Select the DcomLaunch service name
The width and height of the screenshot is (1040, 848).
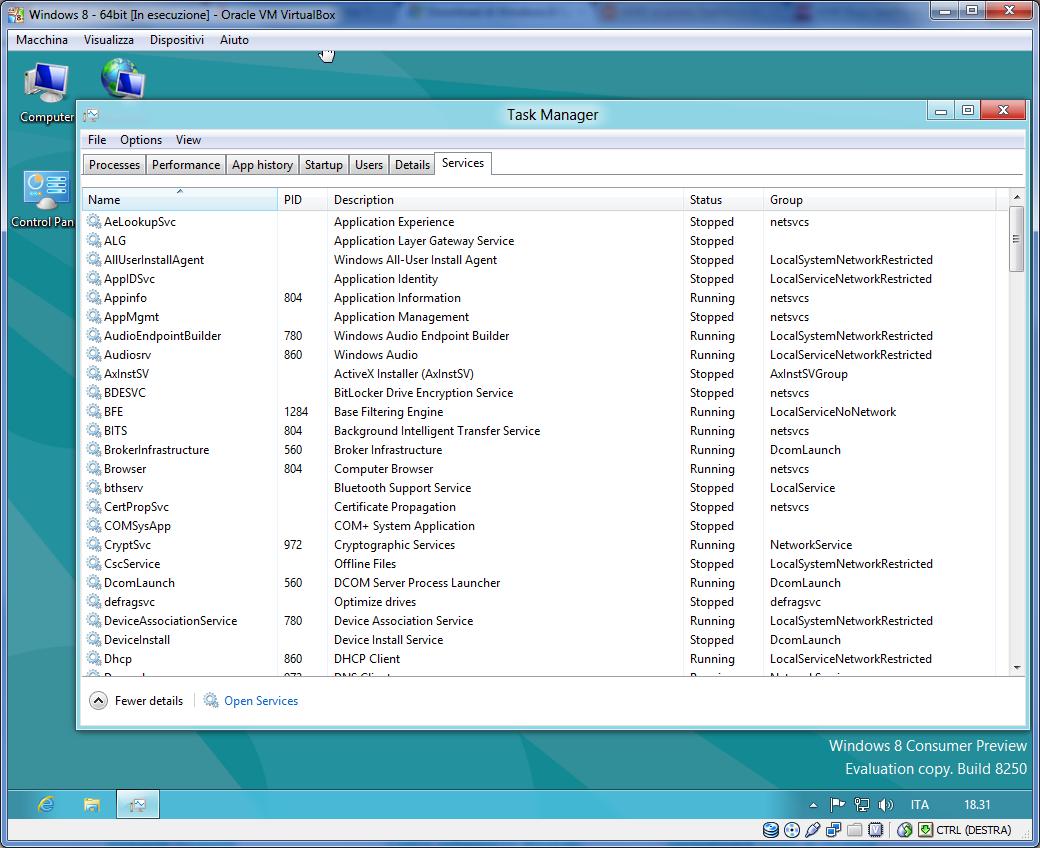[x=139, y=583]
